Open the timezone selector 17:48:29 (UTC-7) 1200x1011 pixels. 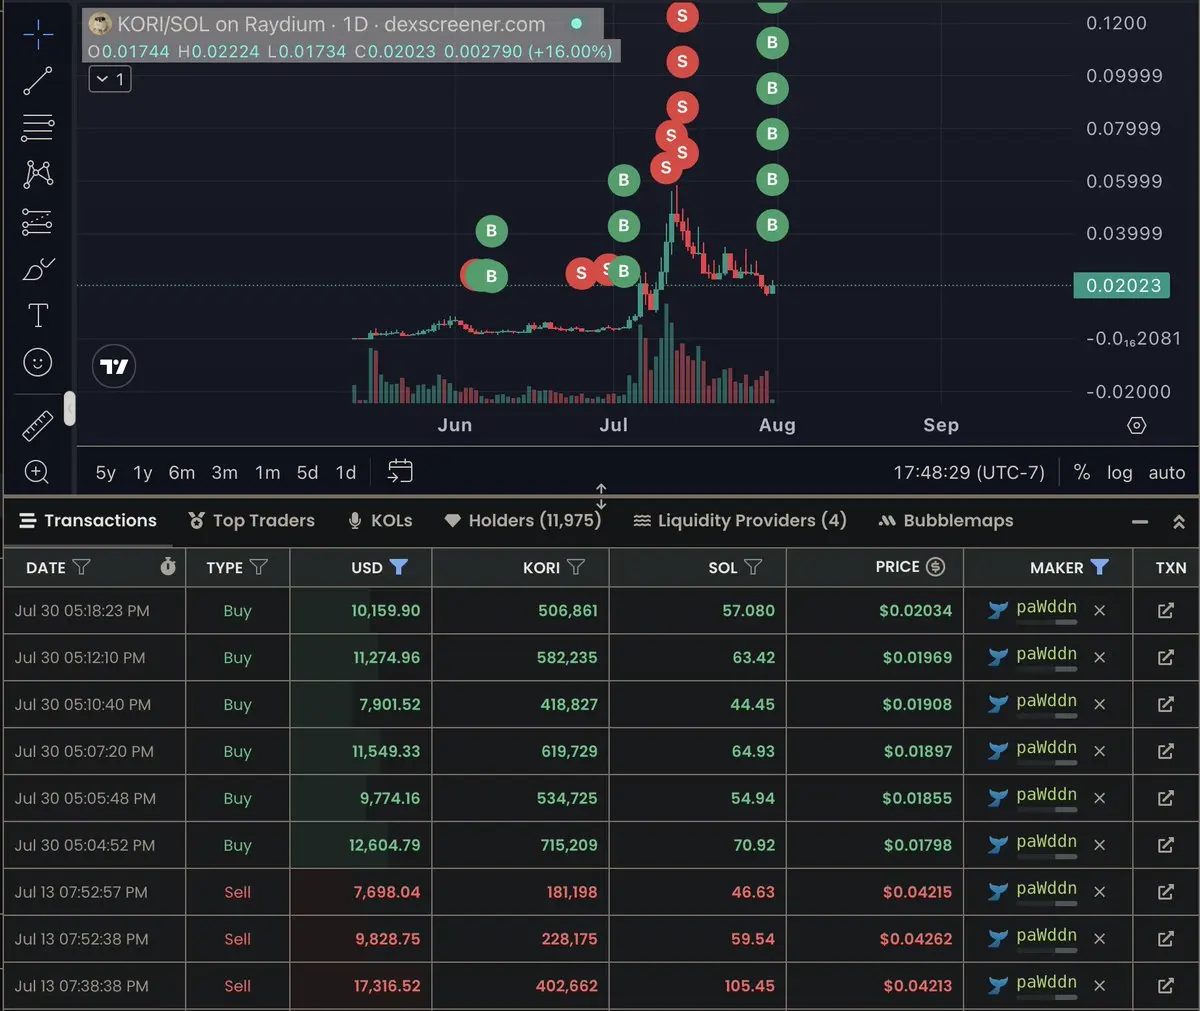coord(969,472)
